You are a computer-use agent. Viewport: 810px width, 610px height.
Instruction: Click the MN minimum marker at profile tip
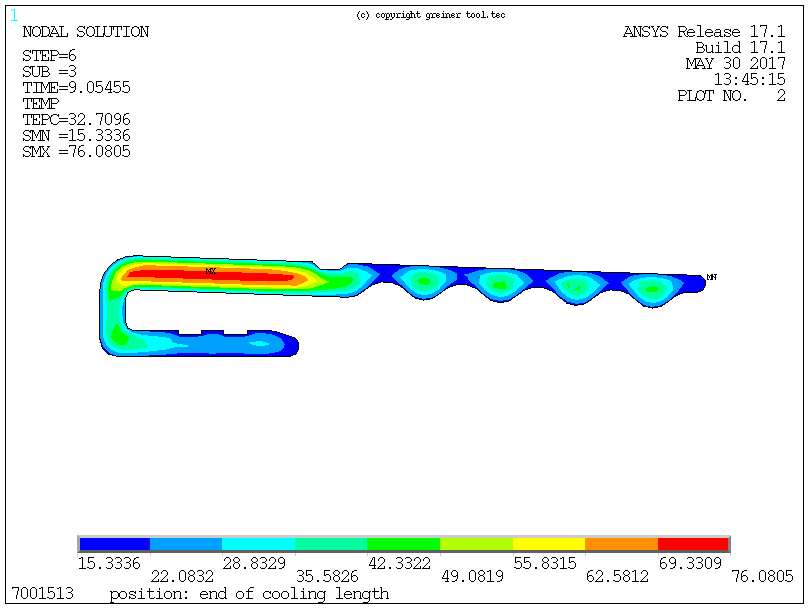coord(711,277)
